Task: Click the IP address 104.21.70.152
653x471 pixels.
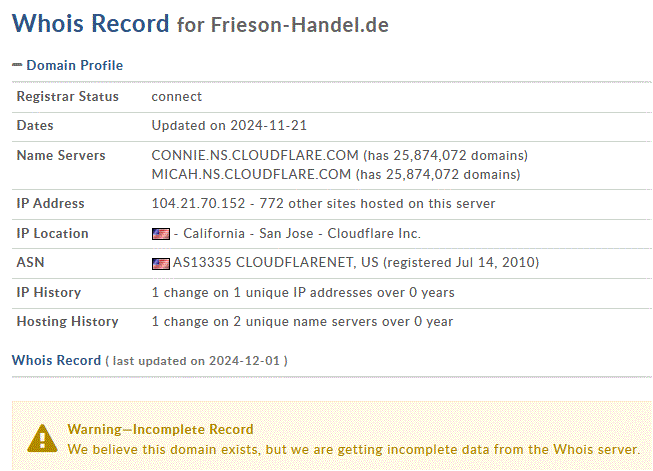Action: point(198,204)
